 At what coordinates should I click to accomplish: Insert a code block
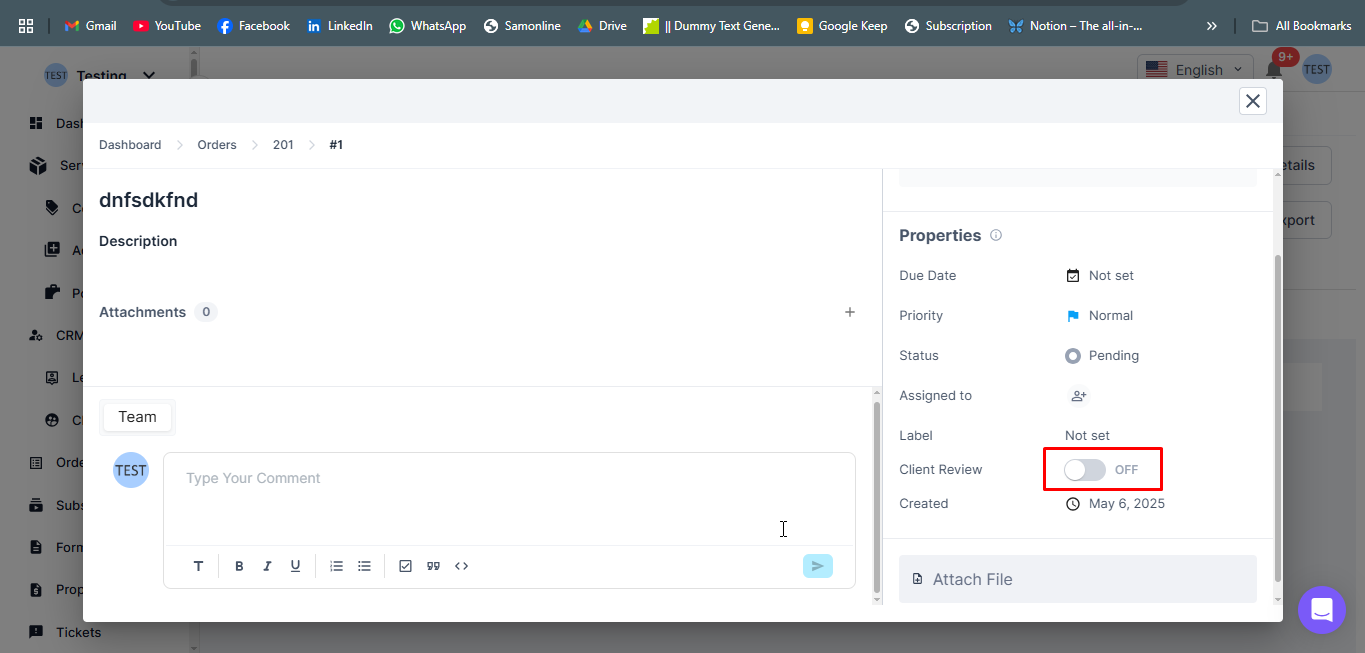pyautogui.click(x=461, y=566)
